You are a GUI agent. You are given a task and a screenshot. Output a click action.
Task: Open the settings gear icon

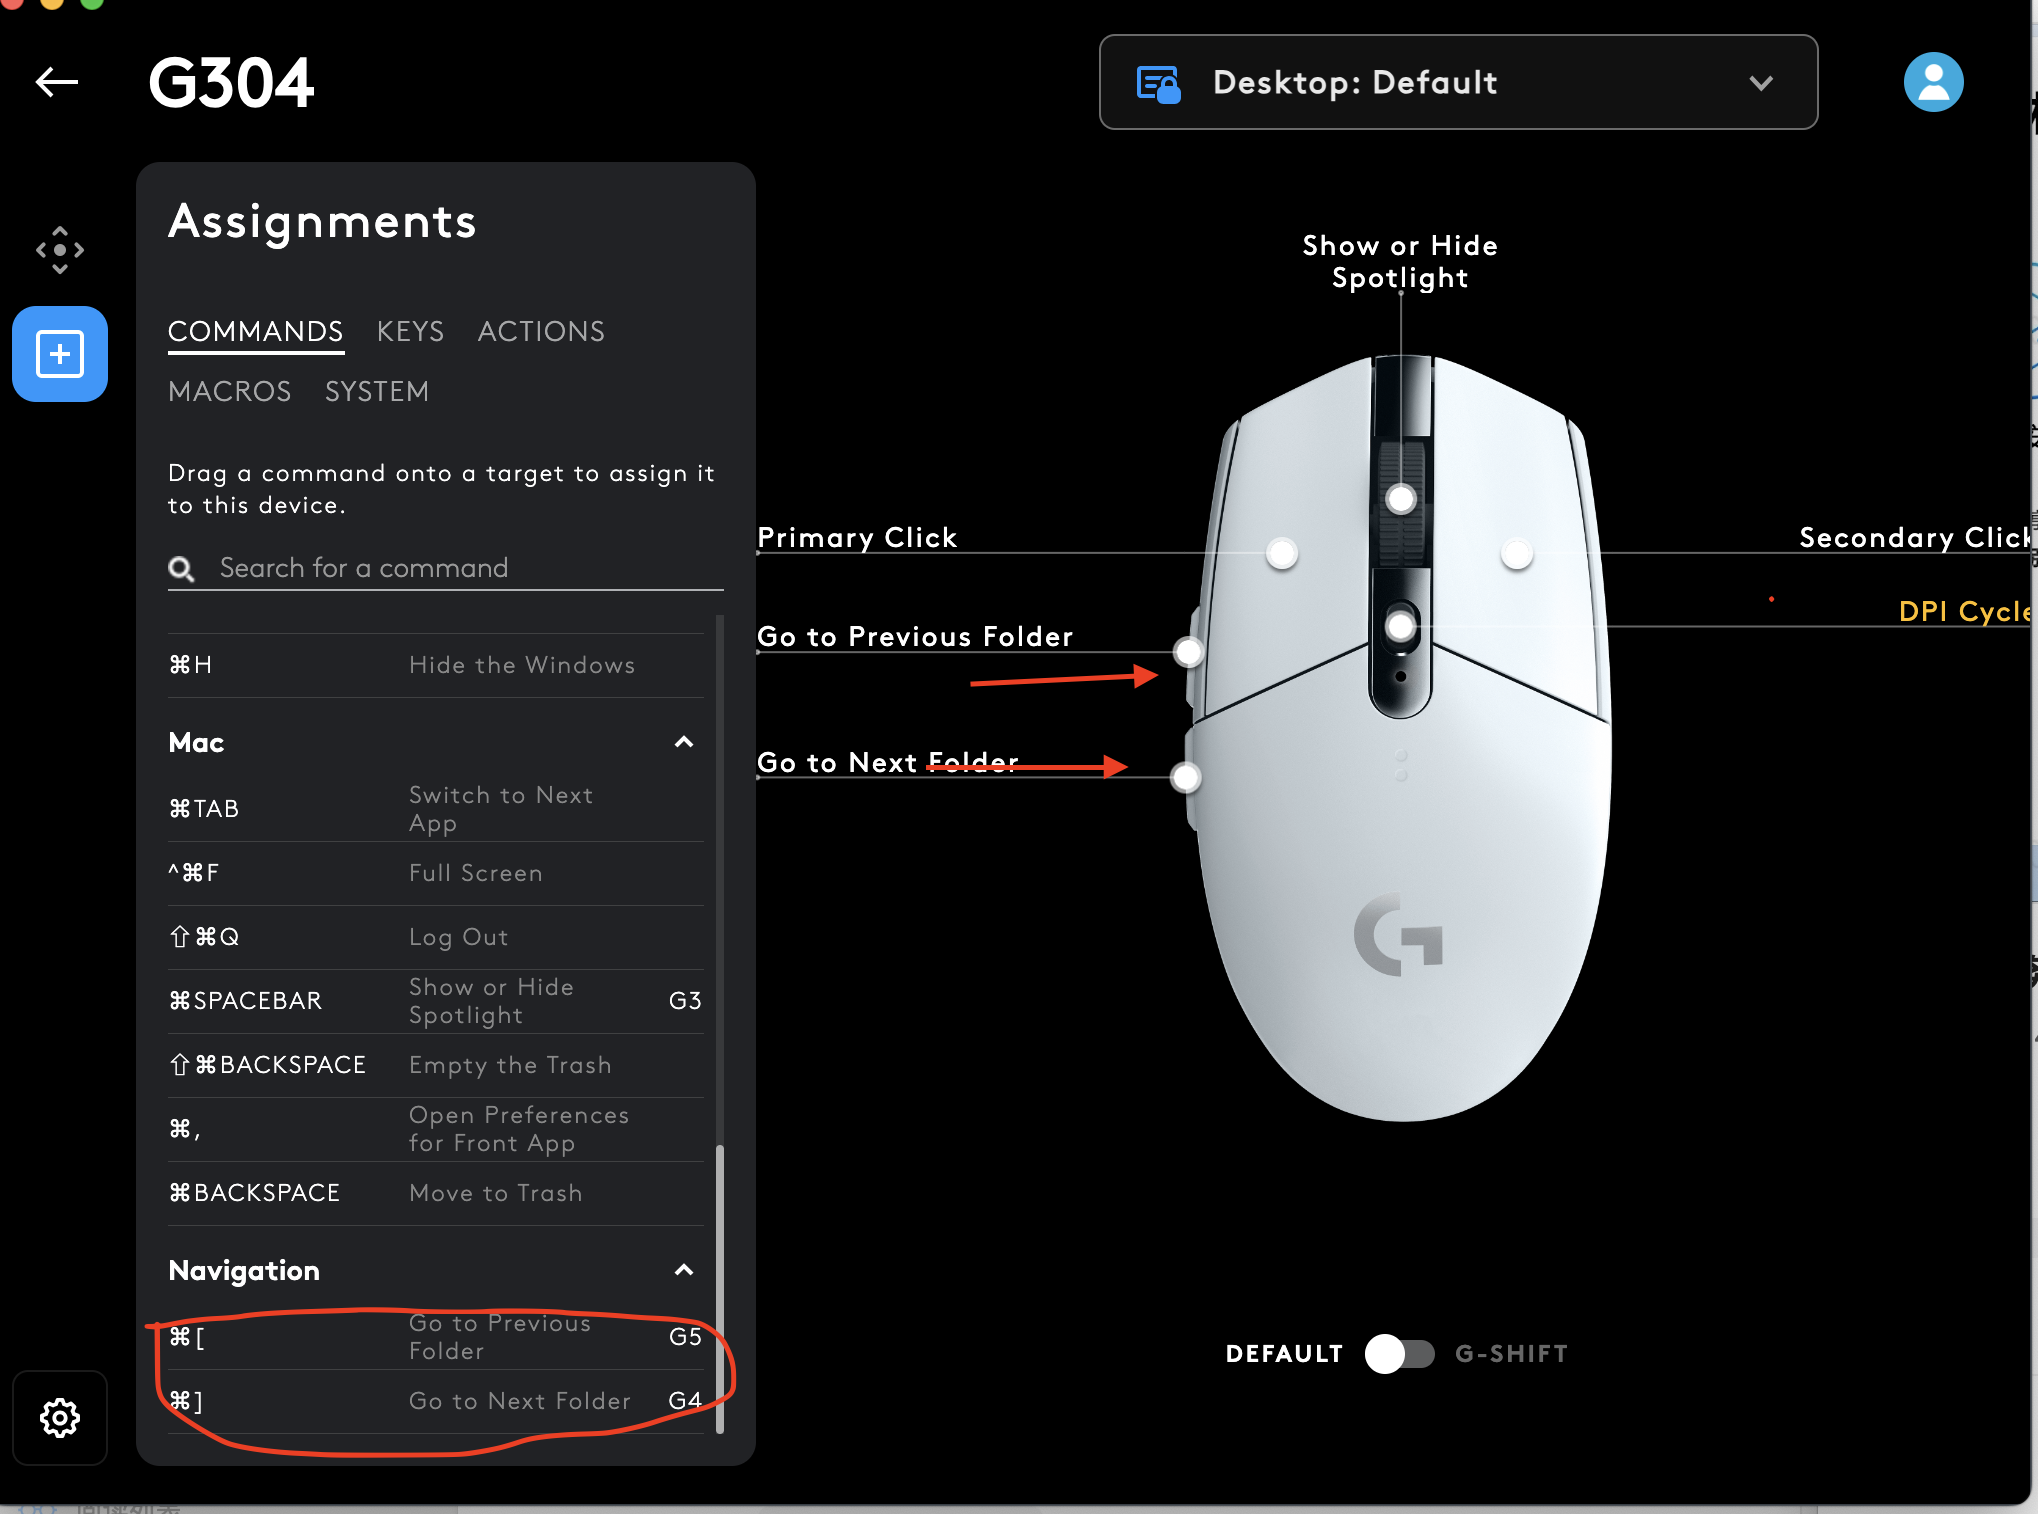[x=60, y=1417]
